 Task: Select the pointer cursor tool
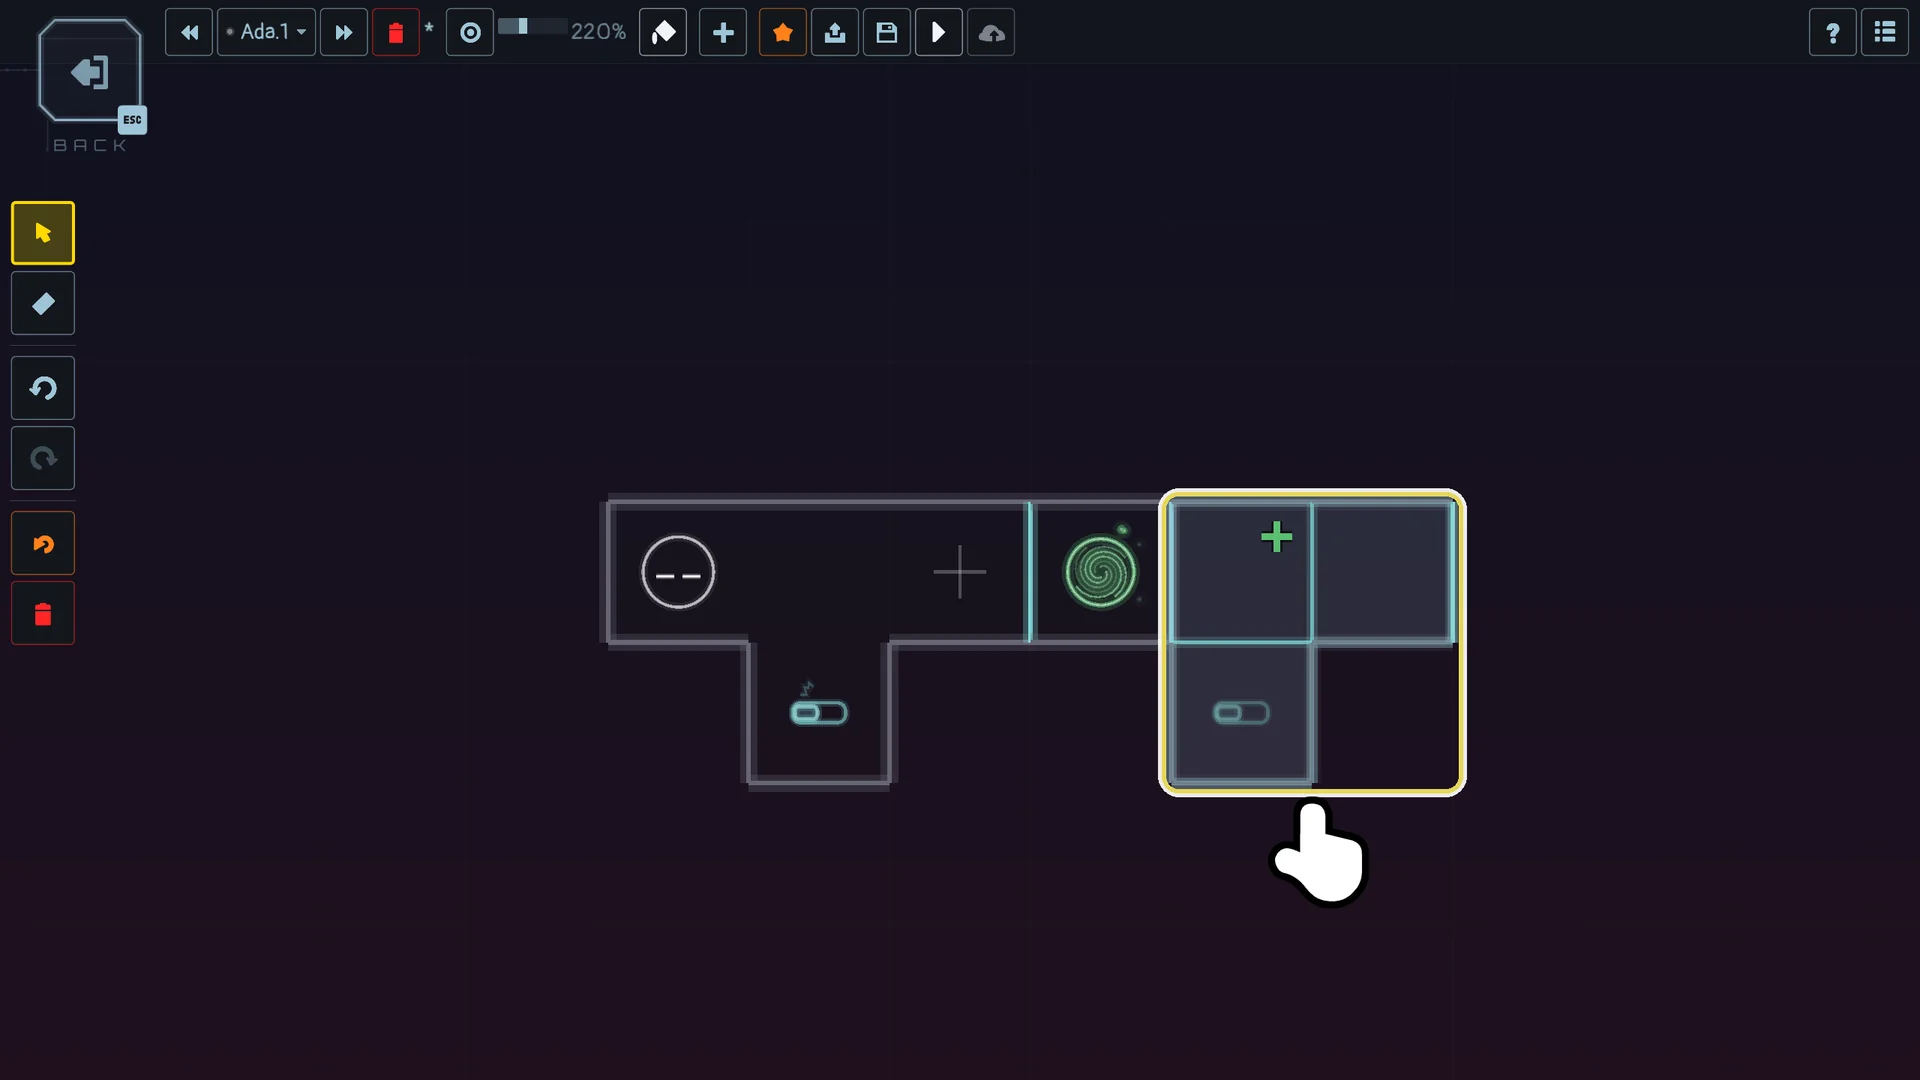43,233
